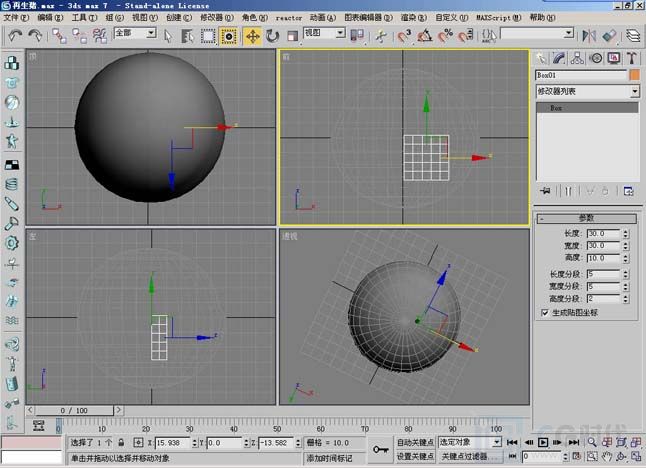Open the 工具 menu

tap(84, 18)
